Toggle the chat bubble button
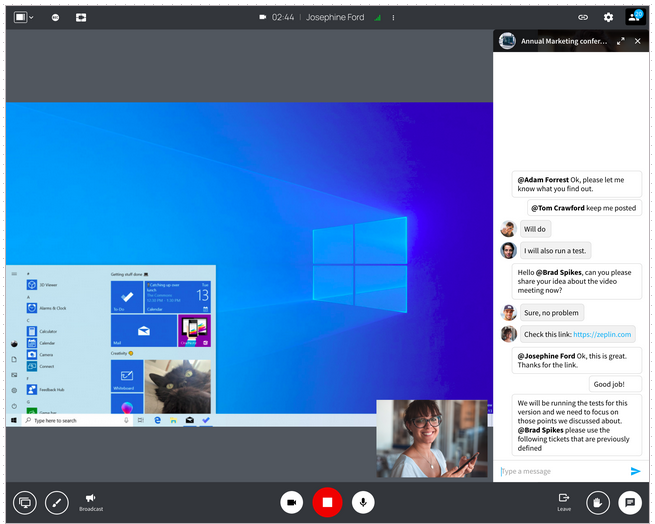This screenshot has width=655, height=524. click(x=630, y=502)
